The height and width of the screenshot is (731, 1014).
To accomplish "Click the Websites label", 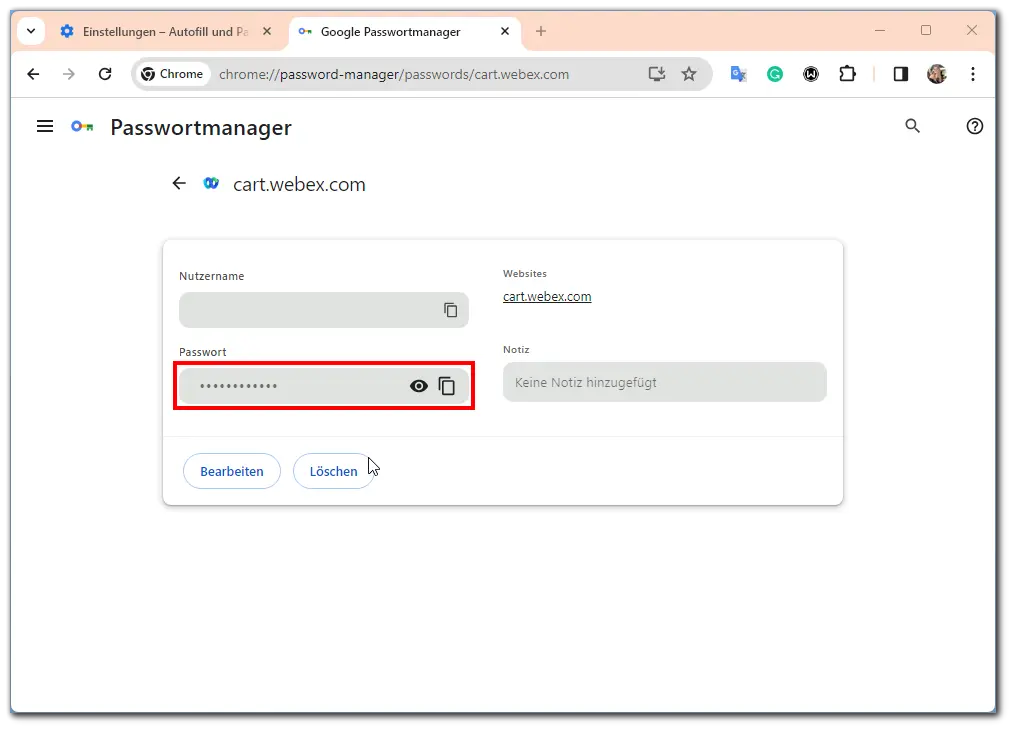I will coord(524,274).
